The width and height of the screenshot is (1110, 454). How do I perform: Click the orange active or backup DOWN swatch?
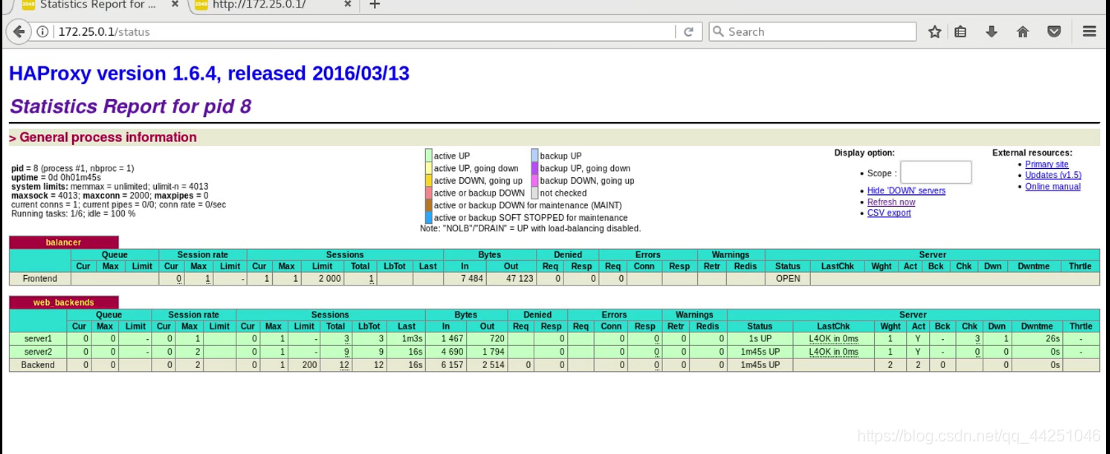[428, 192]
